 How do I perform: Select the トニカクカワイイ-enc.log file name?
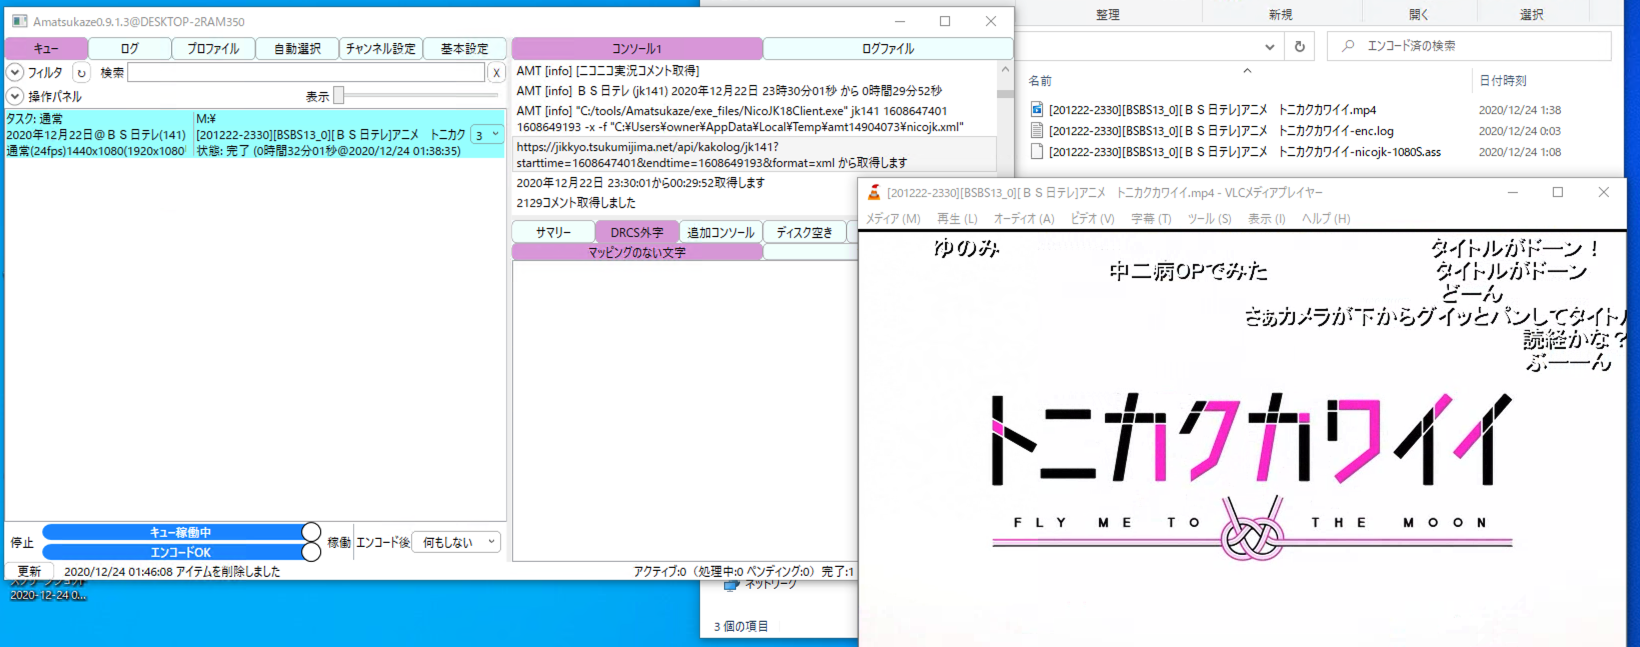(1221, 131)
